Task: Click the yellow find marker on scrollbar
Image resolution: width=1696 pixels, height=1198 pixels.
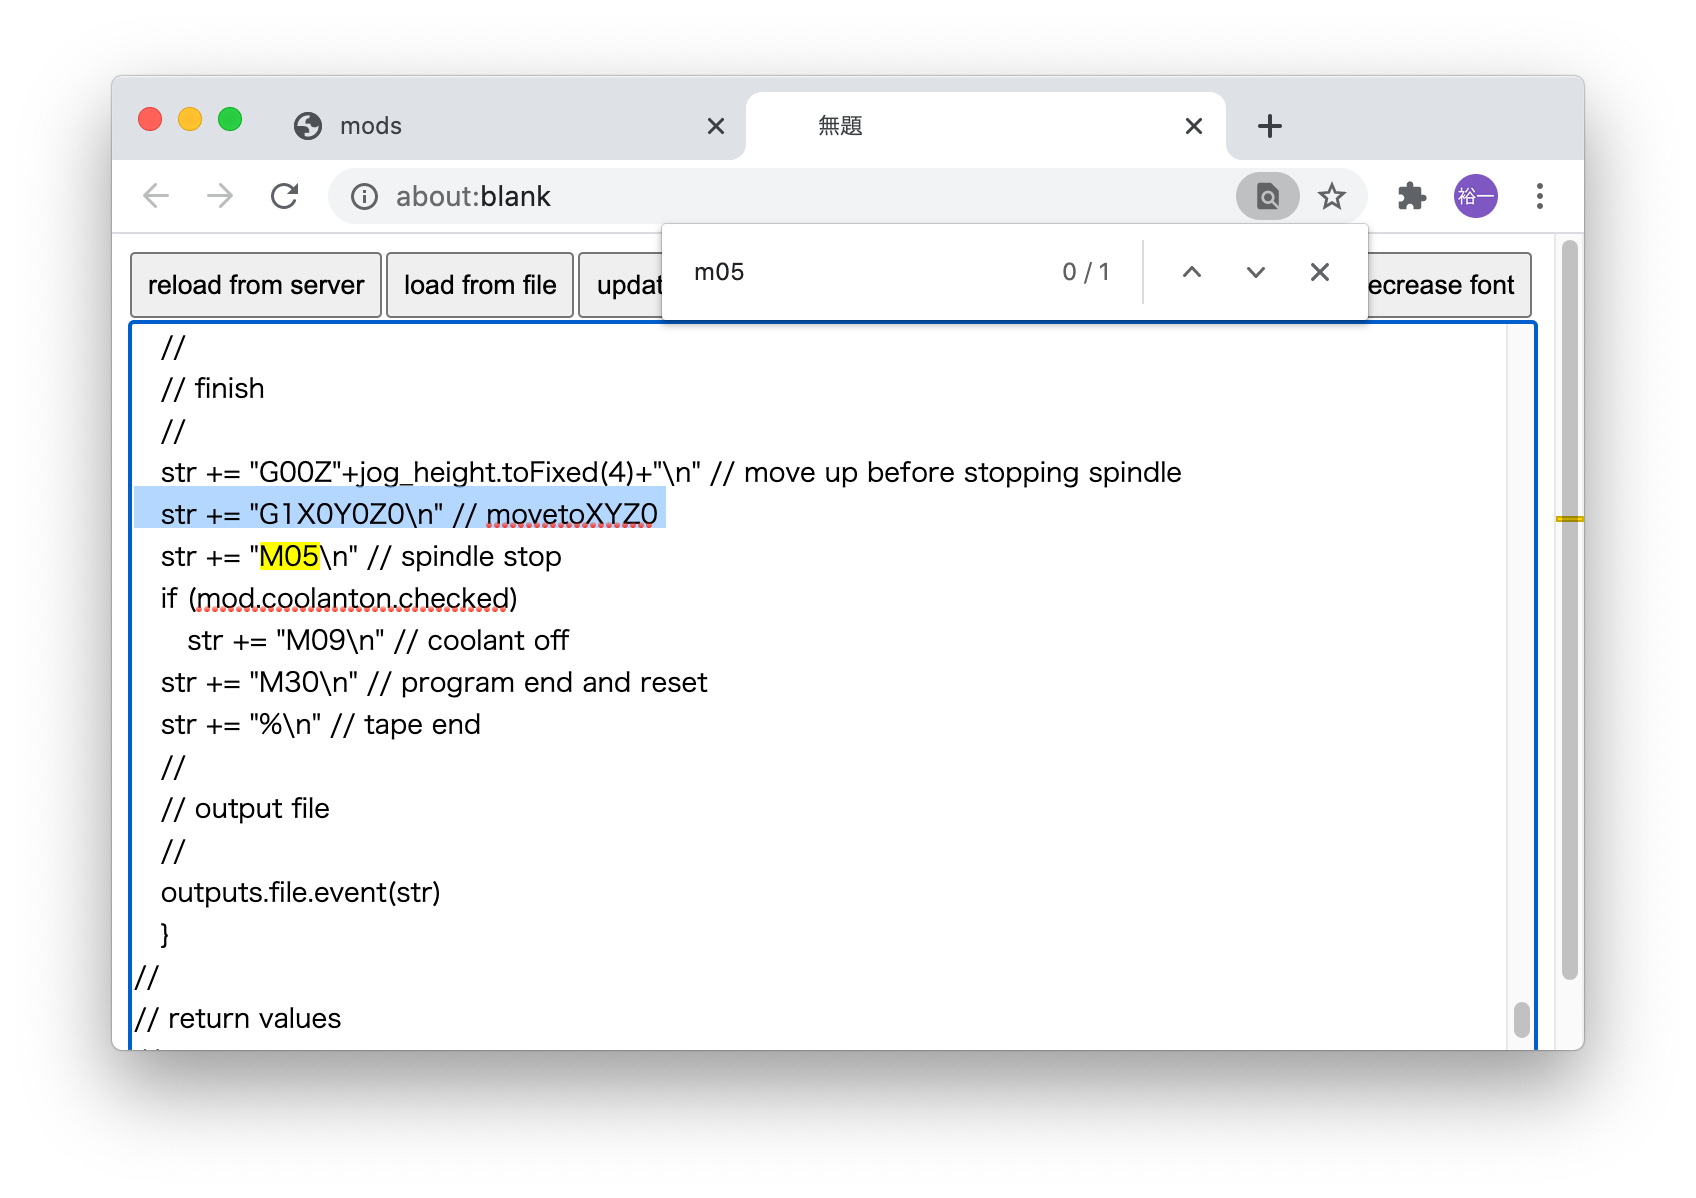Action: coord(1569,519)
